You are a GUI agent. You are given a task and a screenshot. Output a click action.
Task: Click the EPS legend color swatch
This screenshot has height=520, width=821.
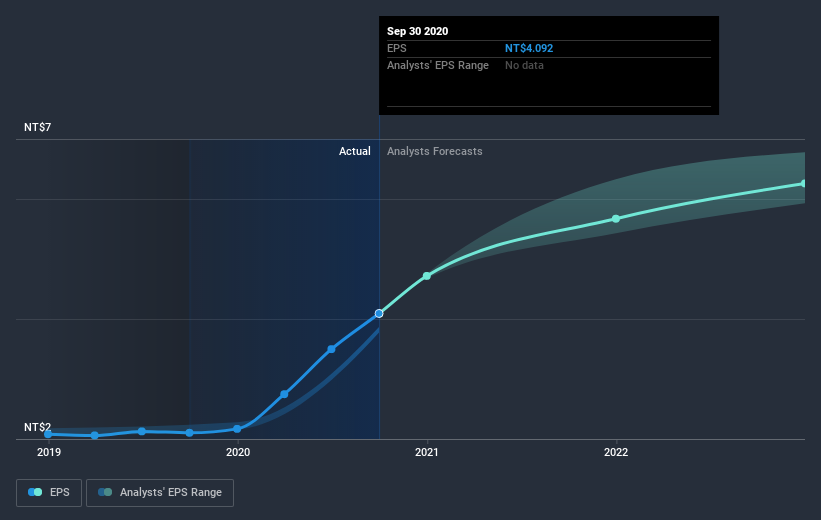[x=35, y=492]
